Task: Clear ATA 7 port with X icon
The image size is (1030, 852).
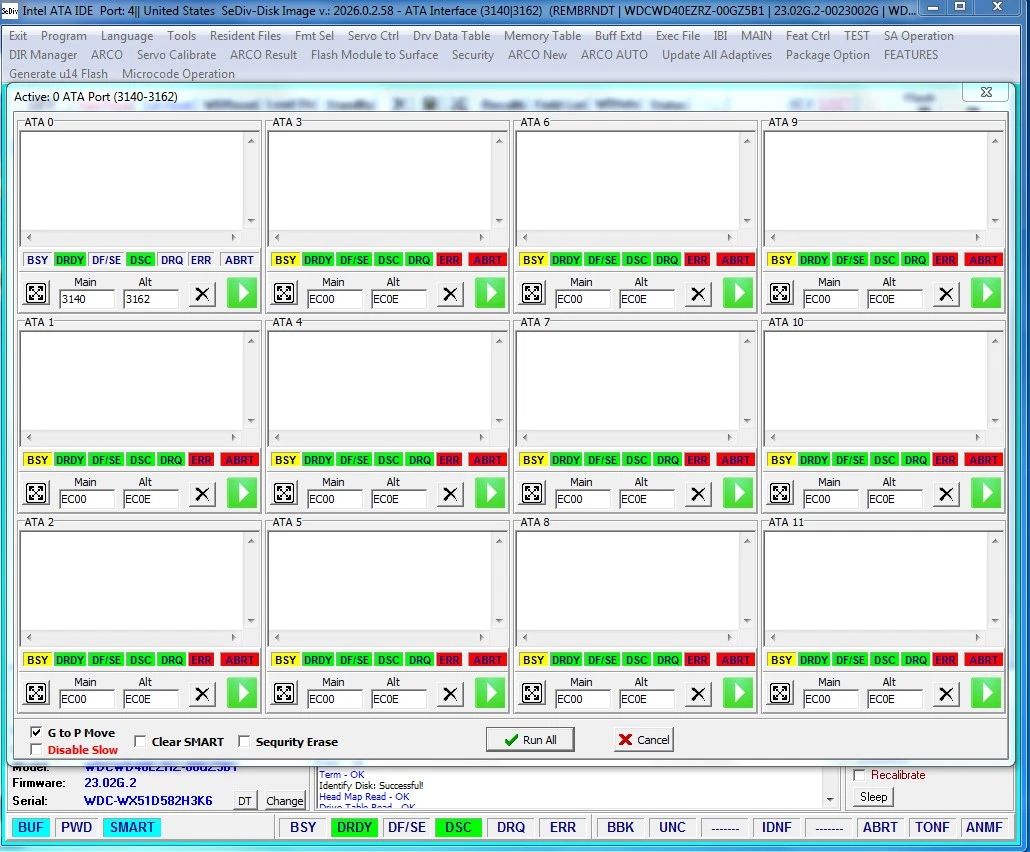Action: coord(698,494)
